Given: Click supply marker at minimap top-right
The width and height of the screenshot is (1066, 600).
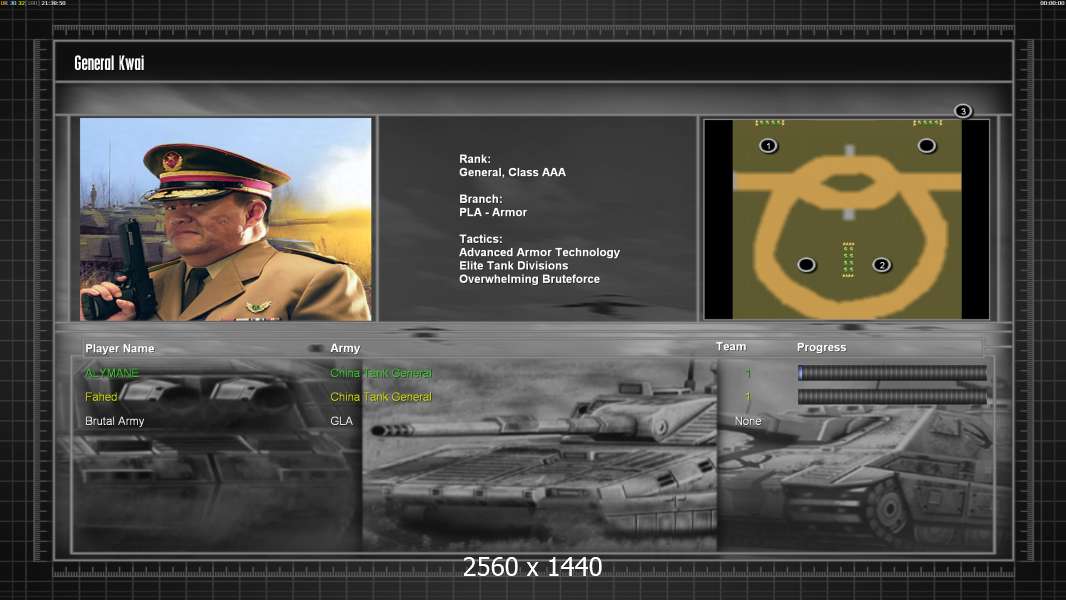Looking at the screenshot, I should tap(927, 123).
